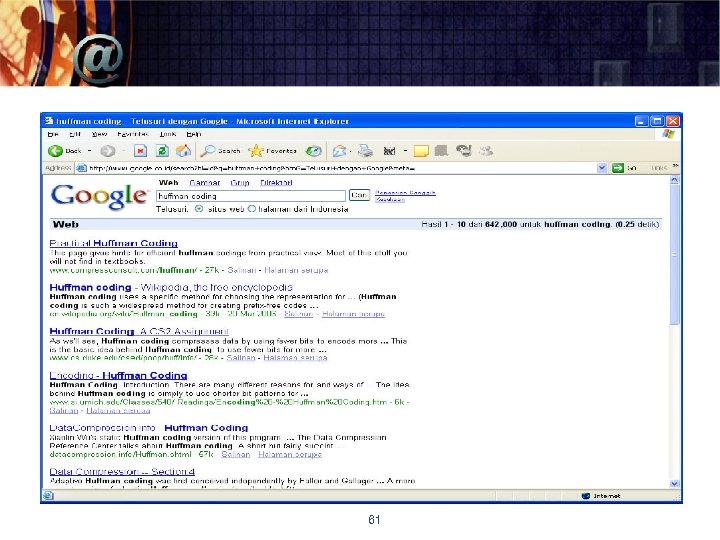The height and width of the screenshot is (540, 720).
Task: Click the gray toolbar icon before Messenger
Action: point(464,151)
